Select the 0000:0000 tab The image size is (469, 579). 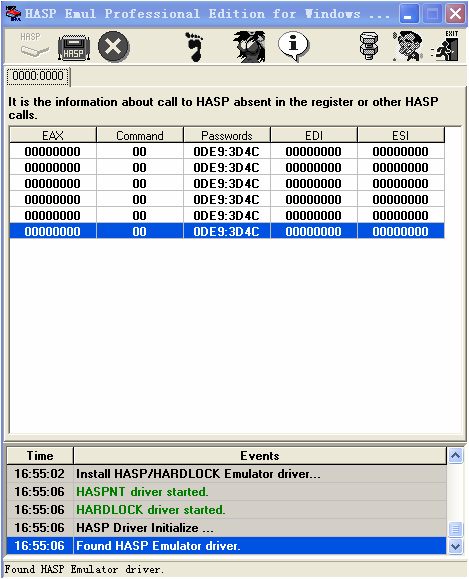[38, 76]
